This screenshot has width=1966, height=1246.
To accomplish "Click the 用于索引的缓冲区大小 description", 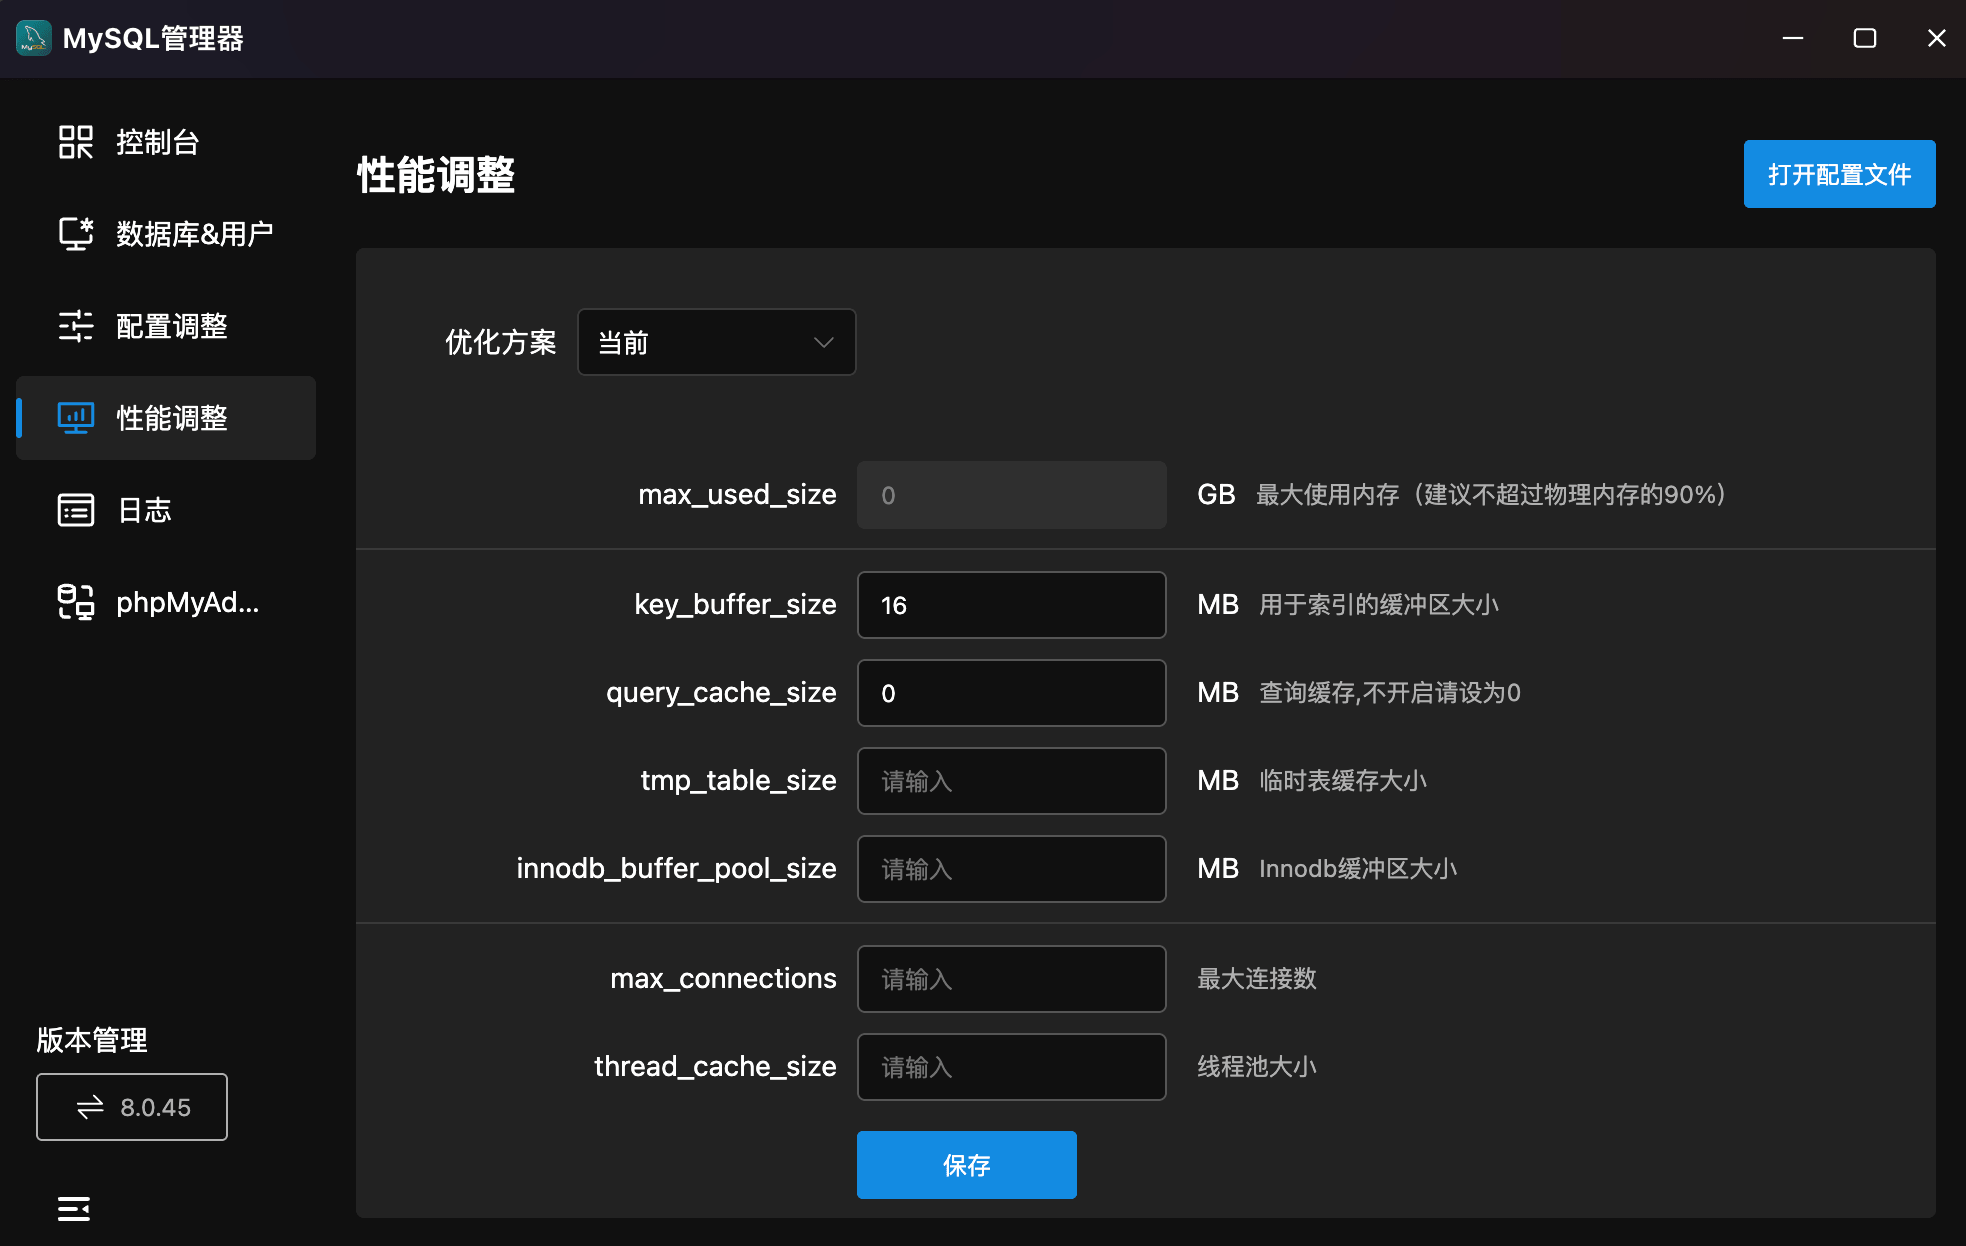I will coord(1378,605).
